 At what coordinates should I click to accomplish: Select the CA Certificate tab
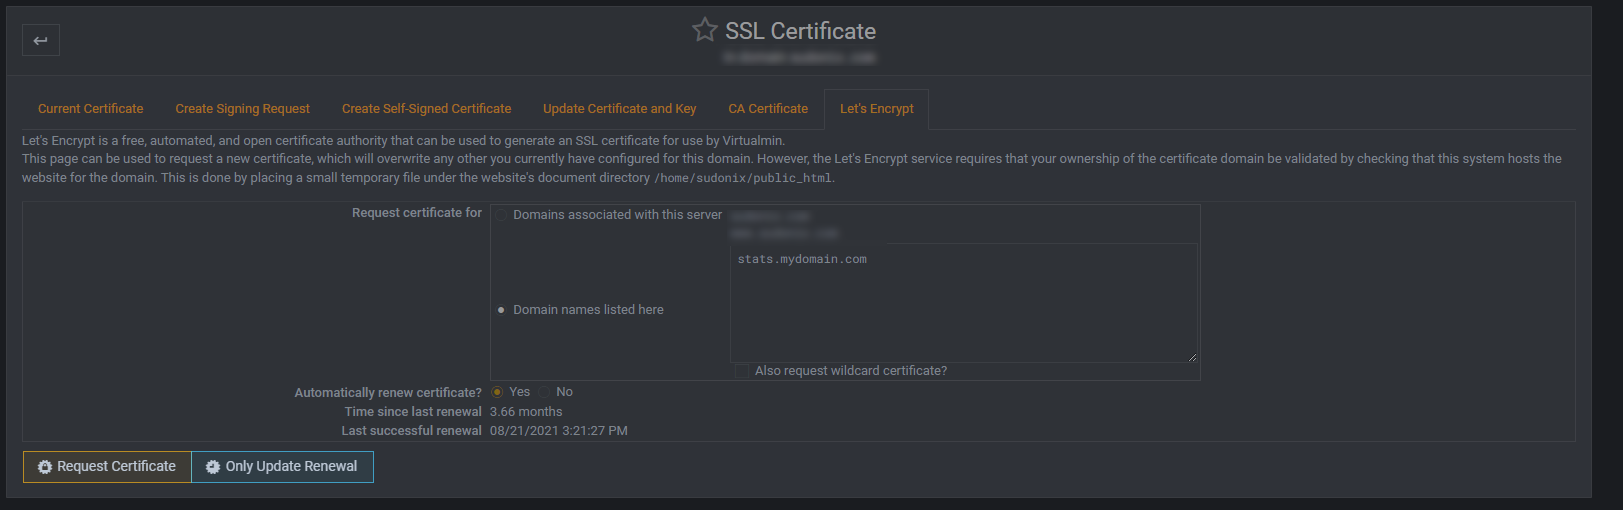pos(768,109)
